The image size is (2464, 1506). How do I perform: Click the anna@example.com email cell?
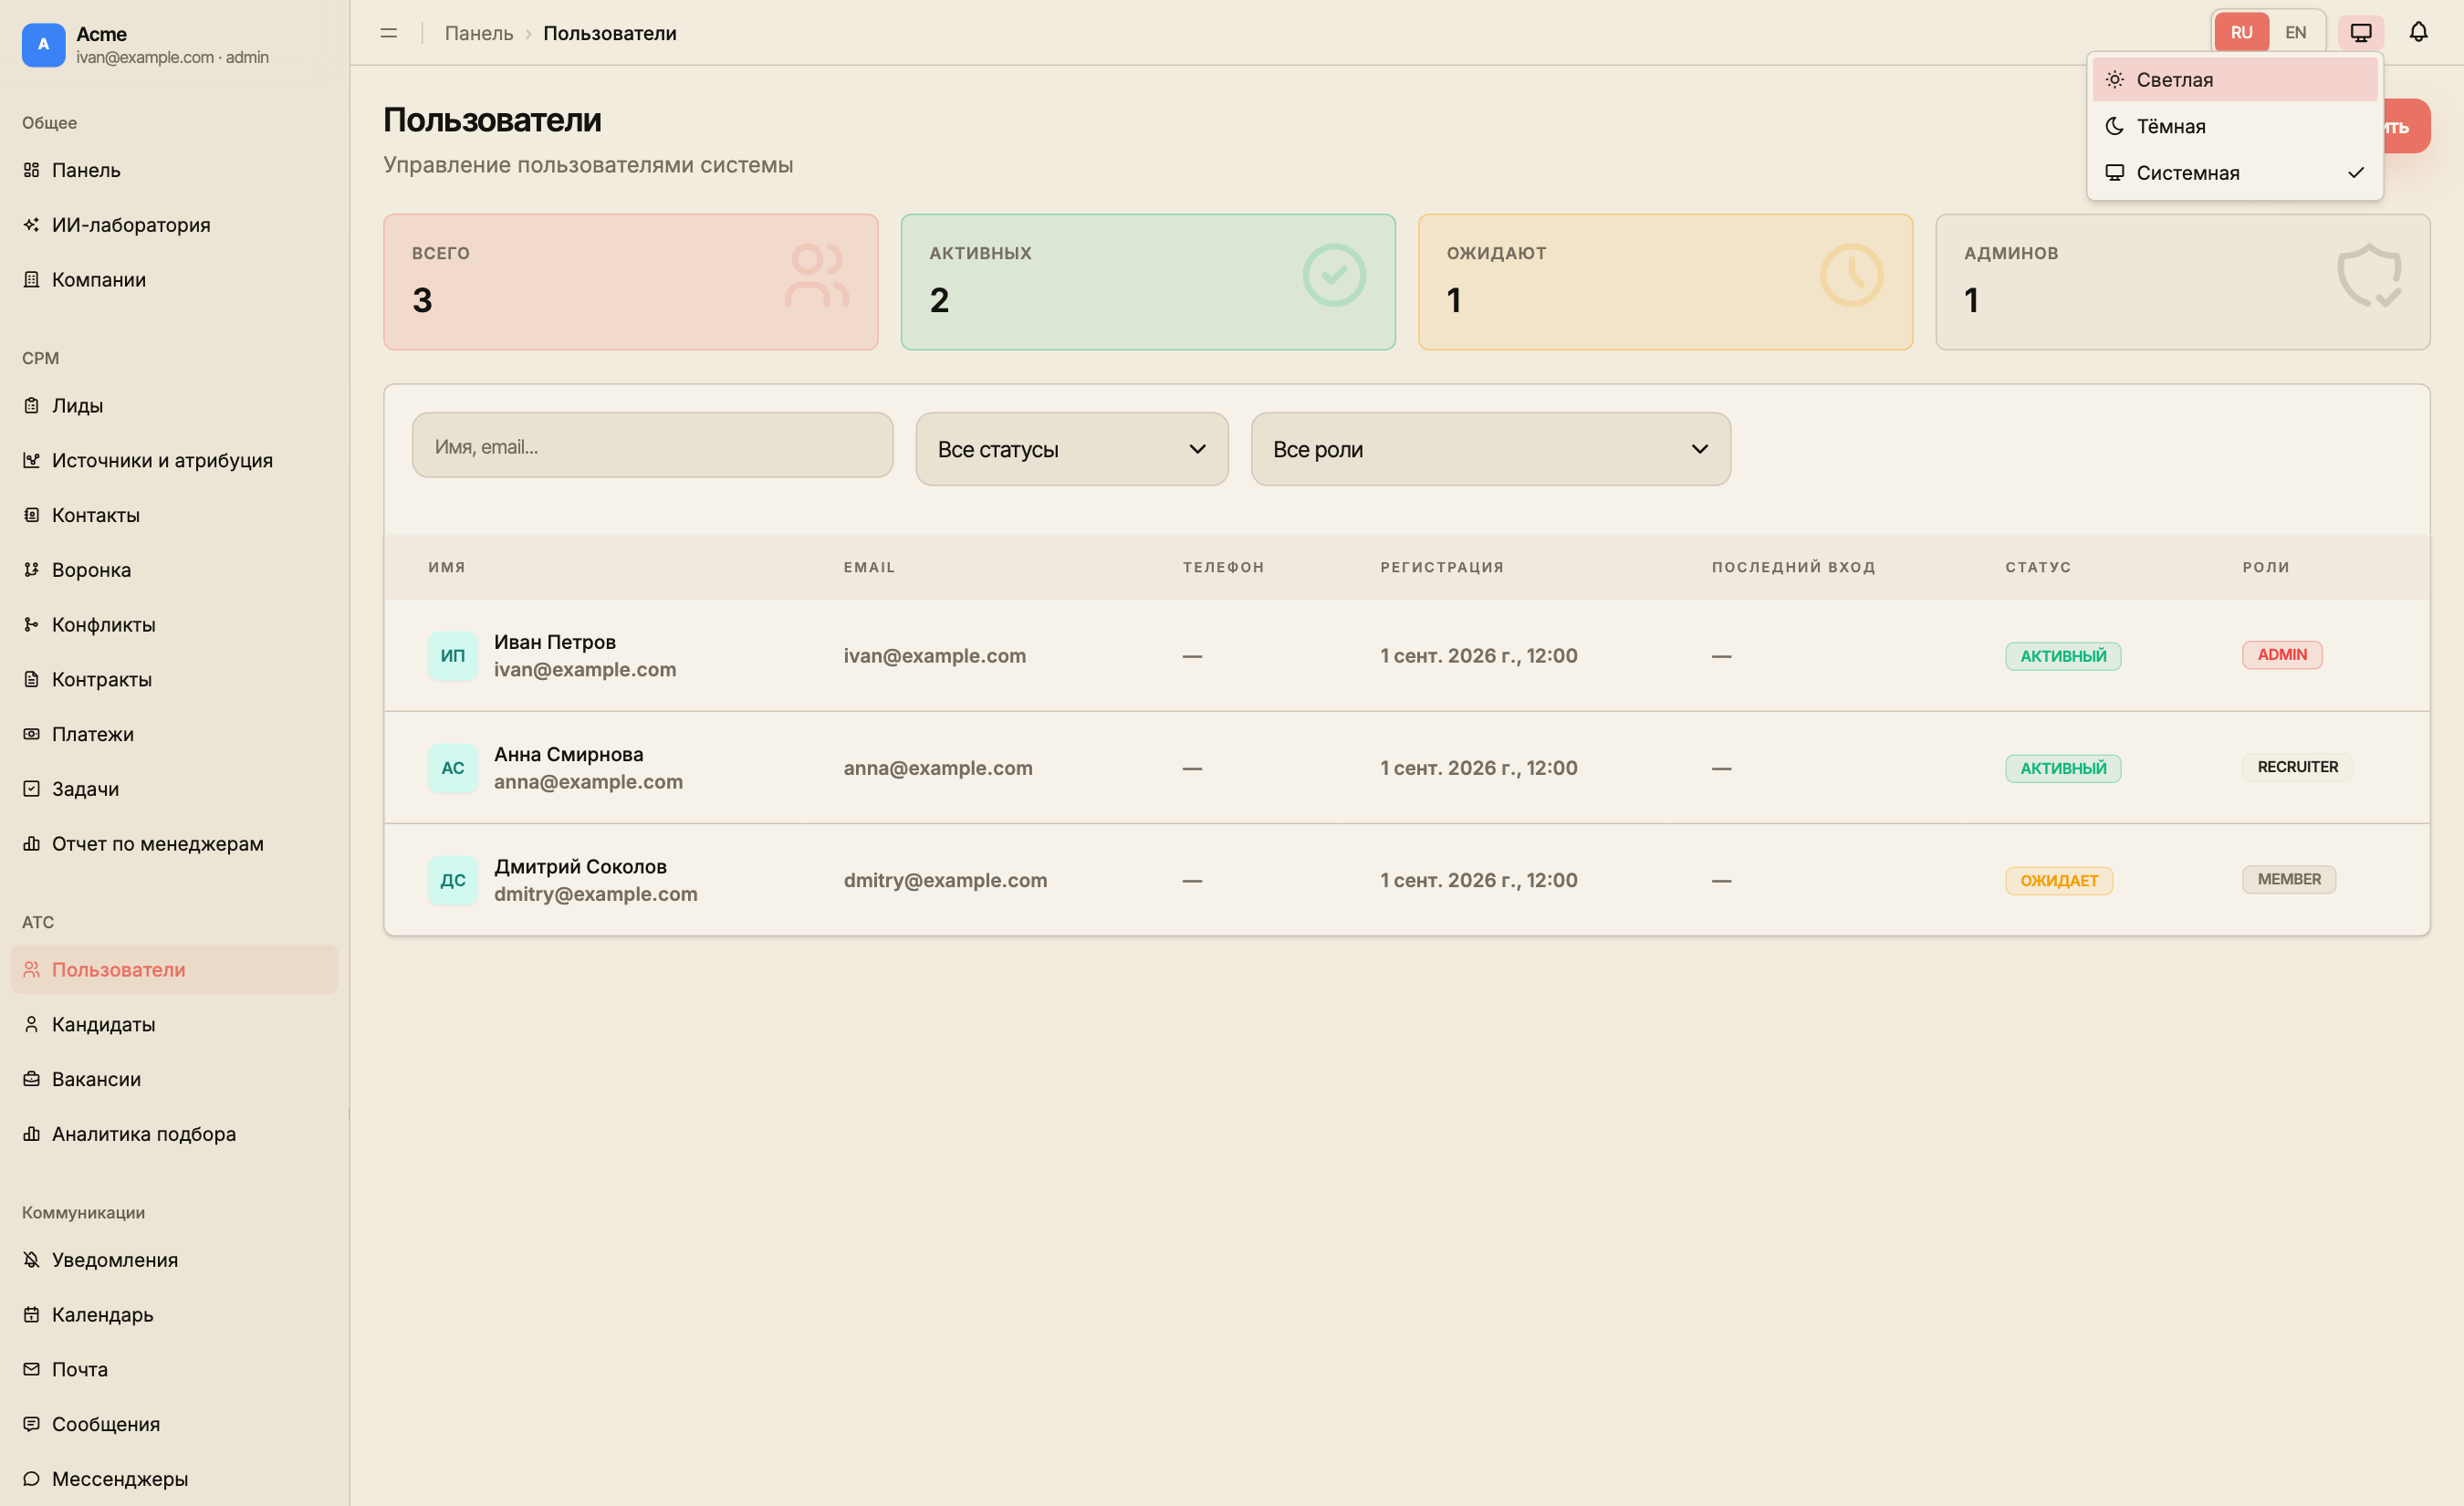(x=938, y=768)
